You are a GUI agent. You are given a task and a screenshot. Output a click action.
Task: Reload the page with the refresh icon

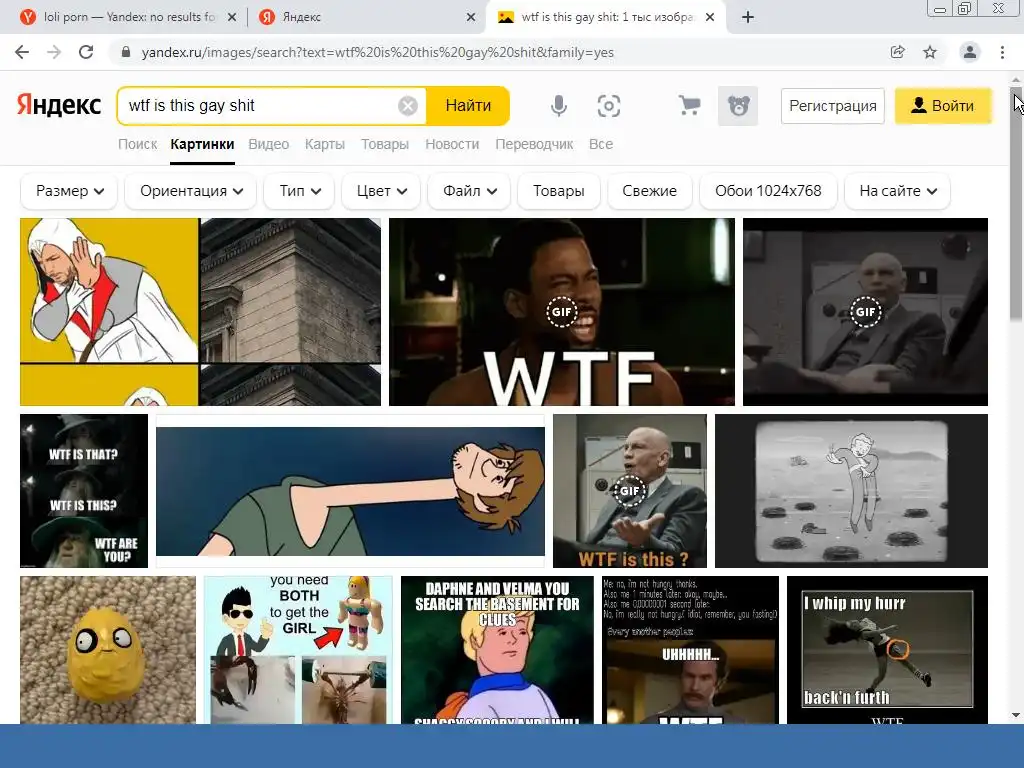(x=86, y=52)
